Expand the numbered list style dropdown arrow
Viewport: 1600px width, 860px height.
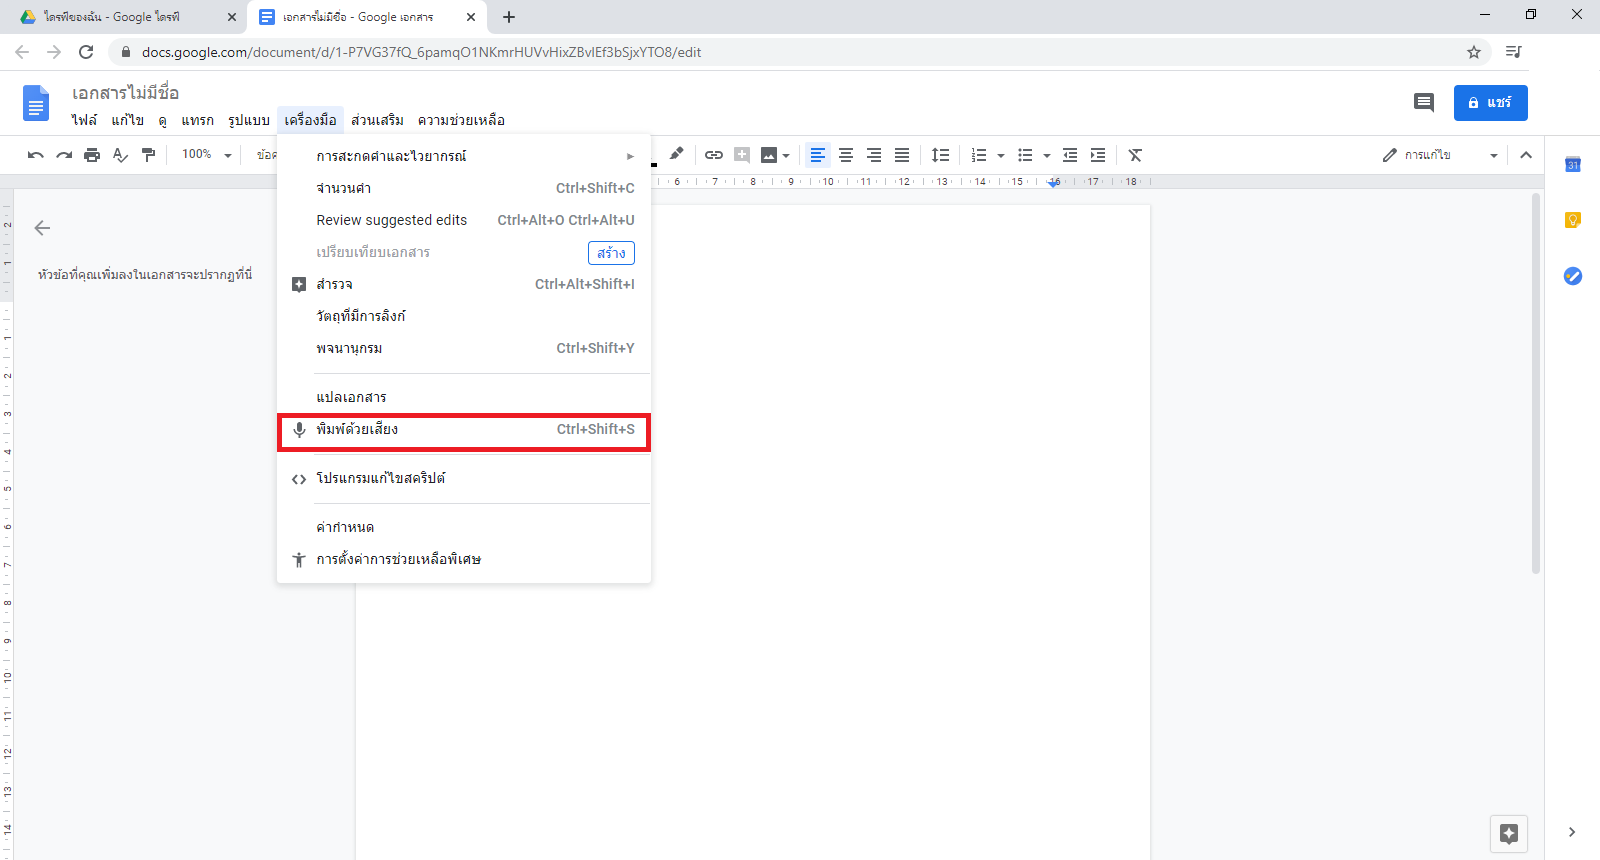tap(1001, 155)
